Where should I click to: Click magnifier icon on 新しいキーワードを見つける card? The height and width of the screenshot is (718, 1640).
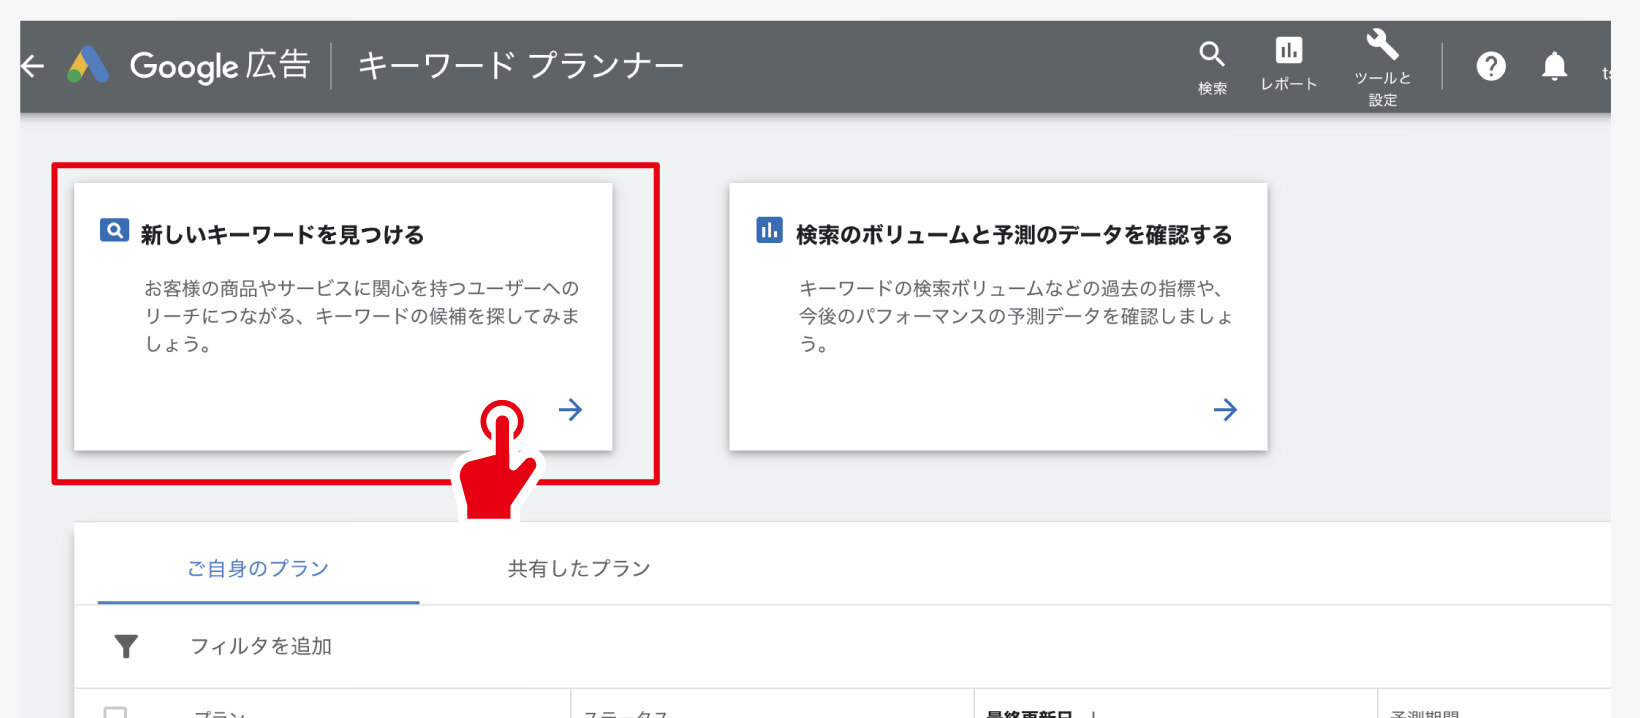114,231
